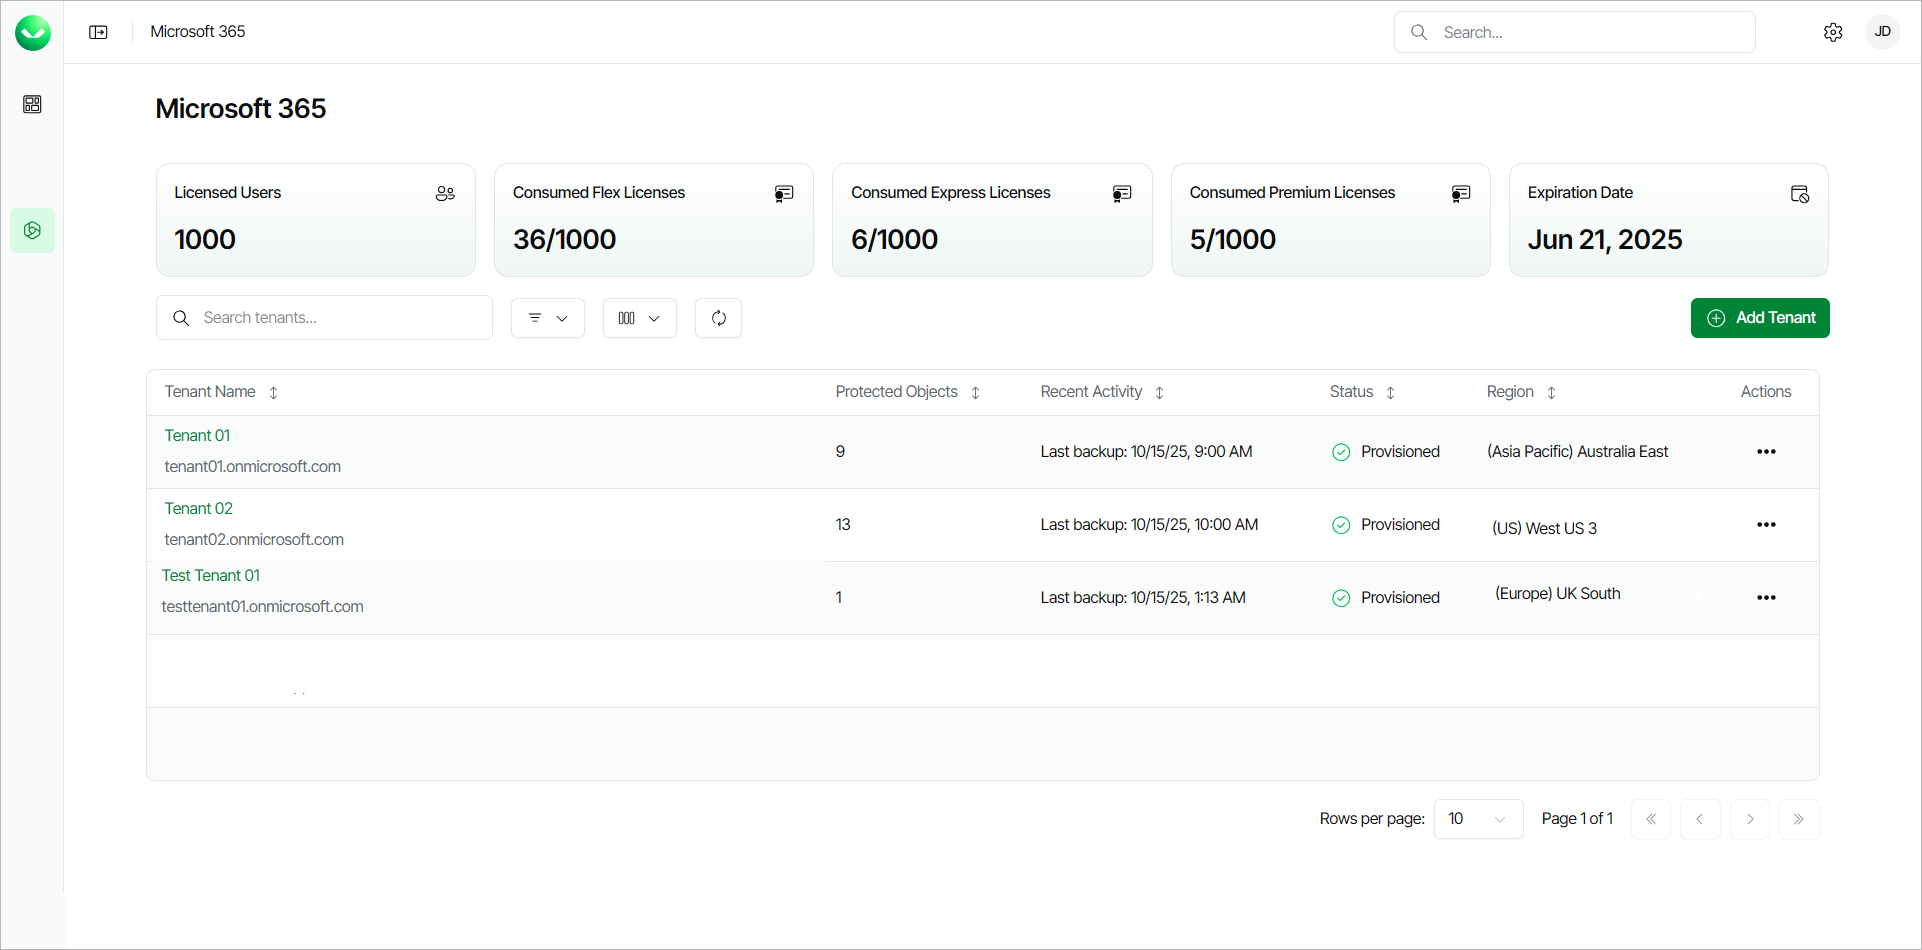Sort table by Status column
This screenshot has height=950, width=1922.
pos(1390,393)
